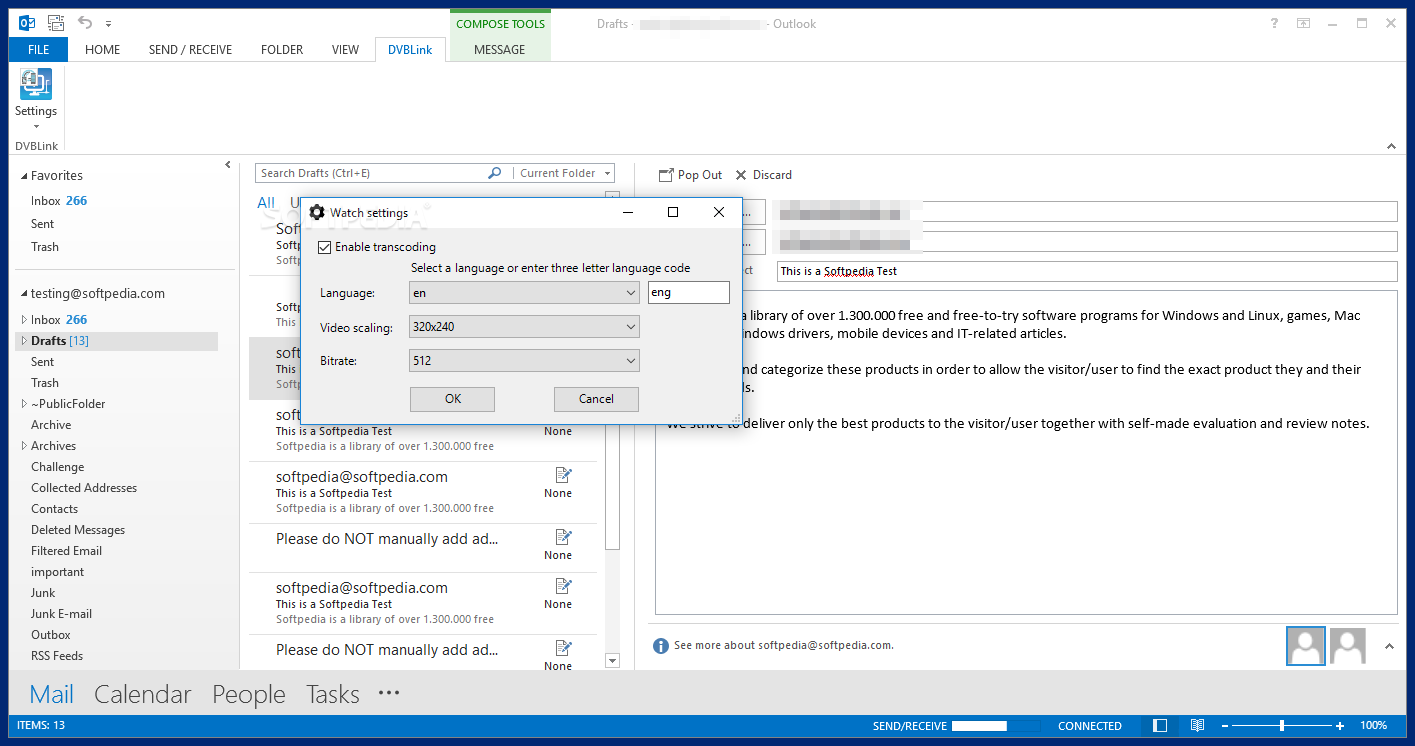Viewport: 1415px width, 746px height.
Task: Click the Subject field 'This is a Softpedia Test'
Action: tap(1087, 271)
